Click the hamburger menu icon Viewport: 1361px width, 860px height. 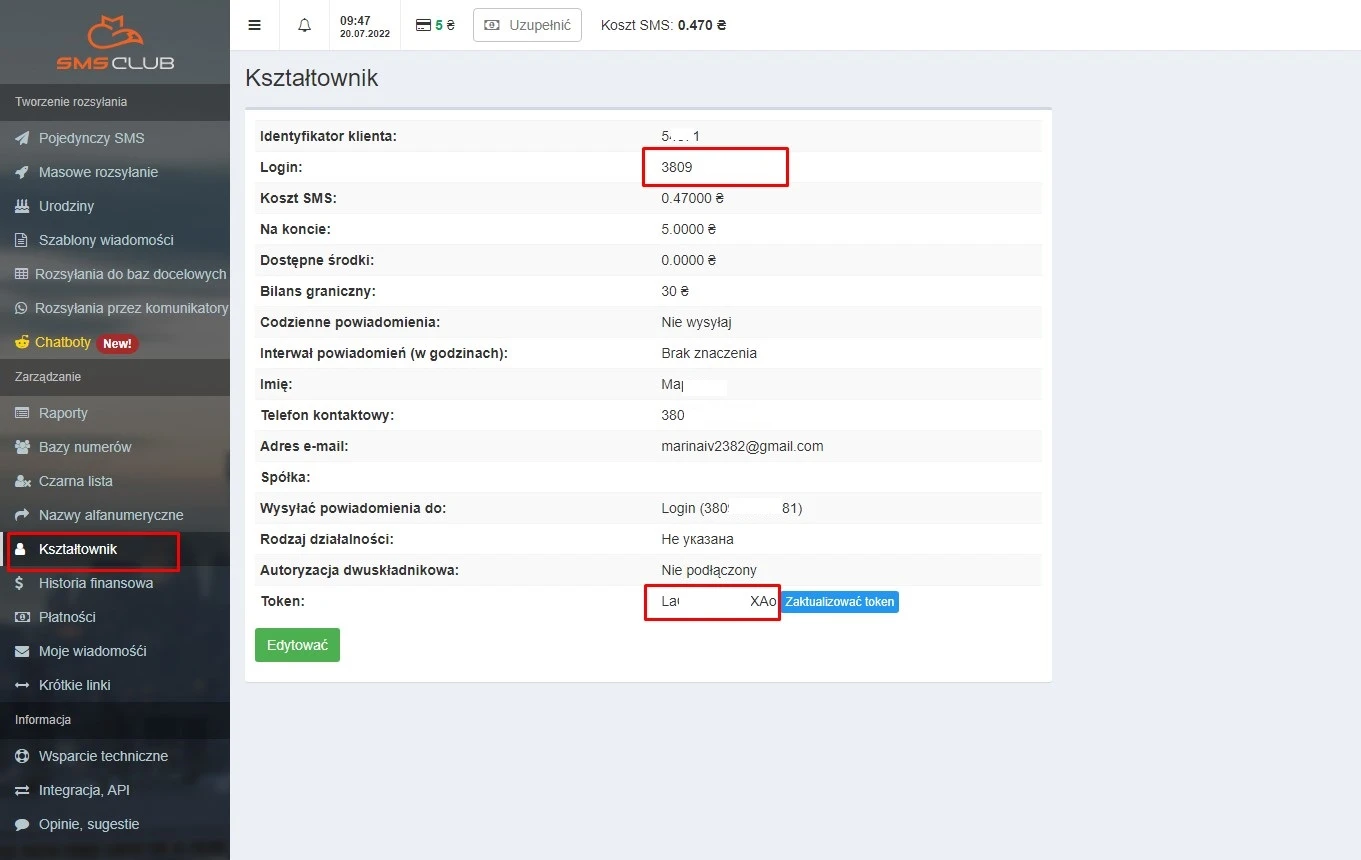tap(254, 25)
